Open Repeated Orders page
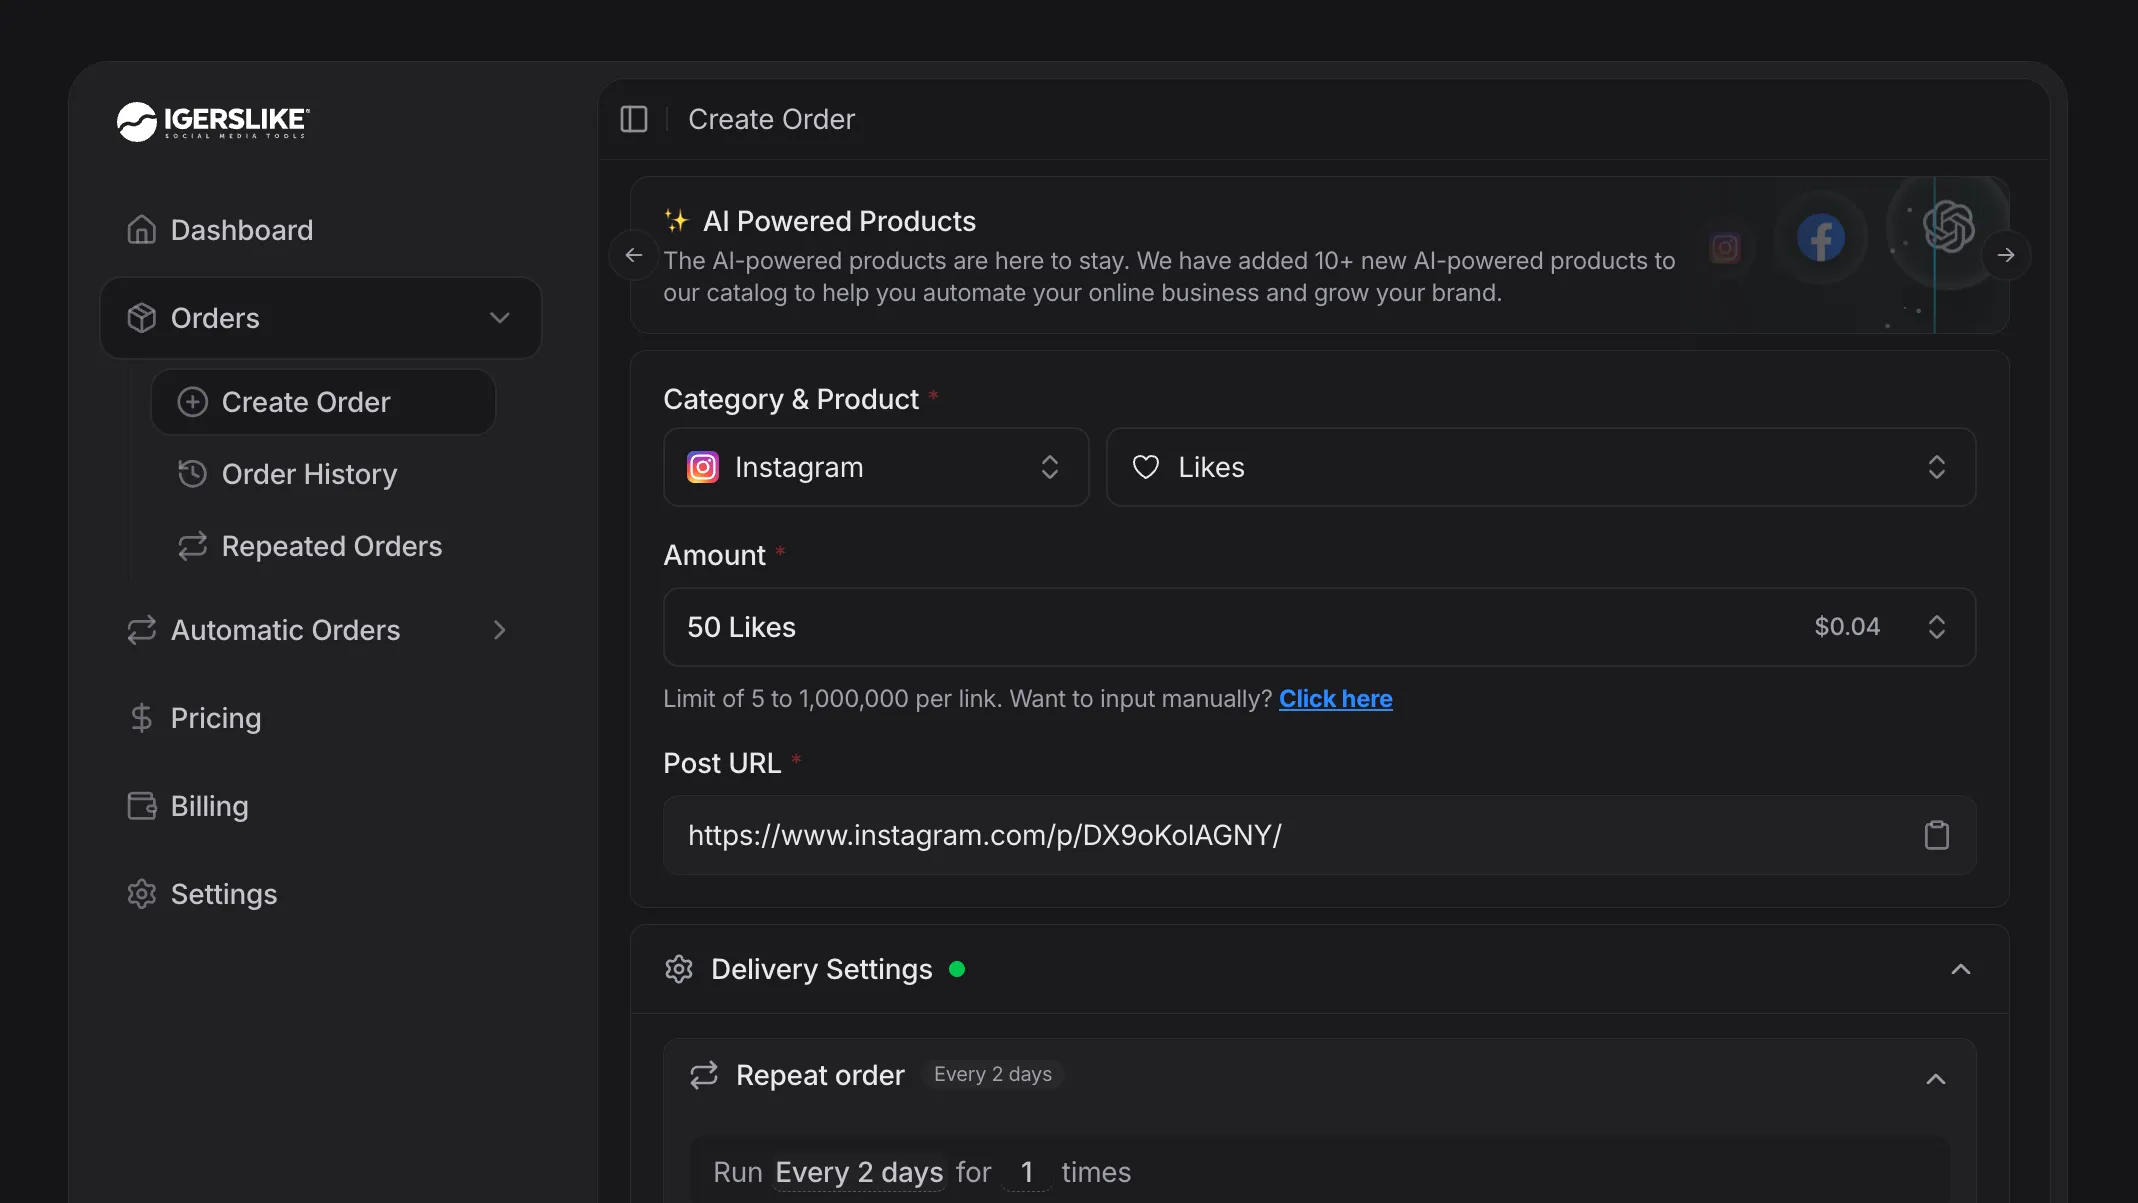The image size is (2138, 1203). pyautogui.click(x=323, y=546)
